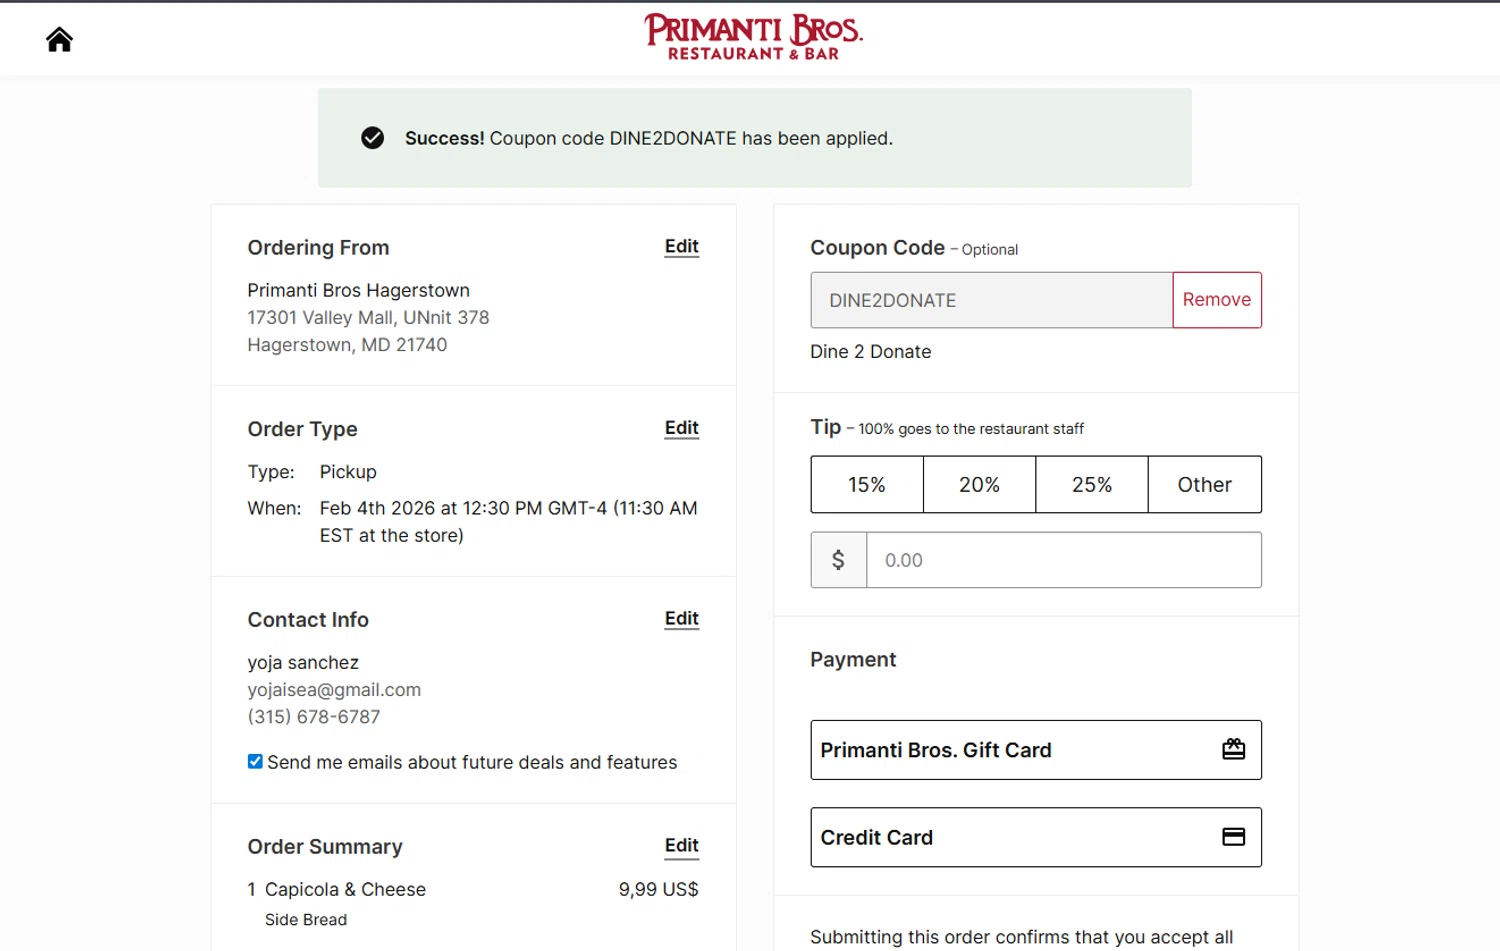Screen dimensions: 1500x951
Task: Click the 'Primanti Bros Hagerstown' store name
Action: click(x=358, y=290)
